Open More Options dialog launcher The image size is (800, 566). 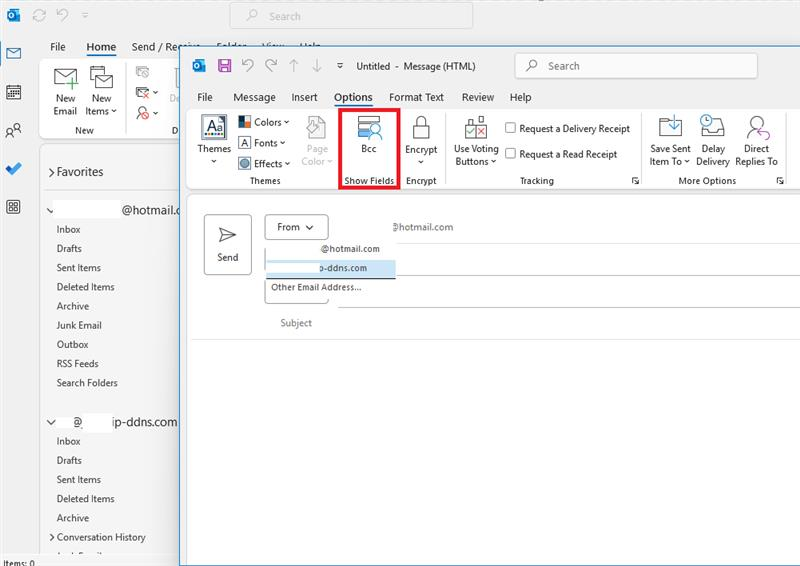pos(780,181)
